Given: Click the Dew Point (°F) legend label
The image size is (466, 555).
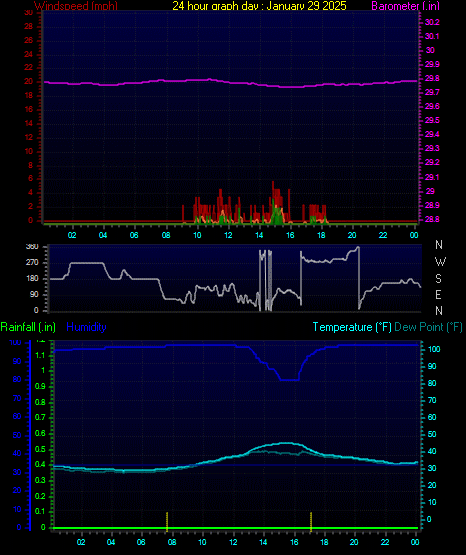Looking at the screenshot, I should 428,327.
